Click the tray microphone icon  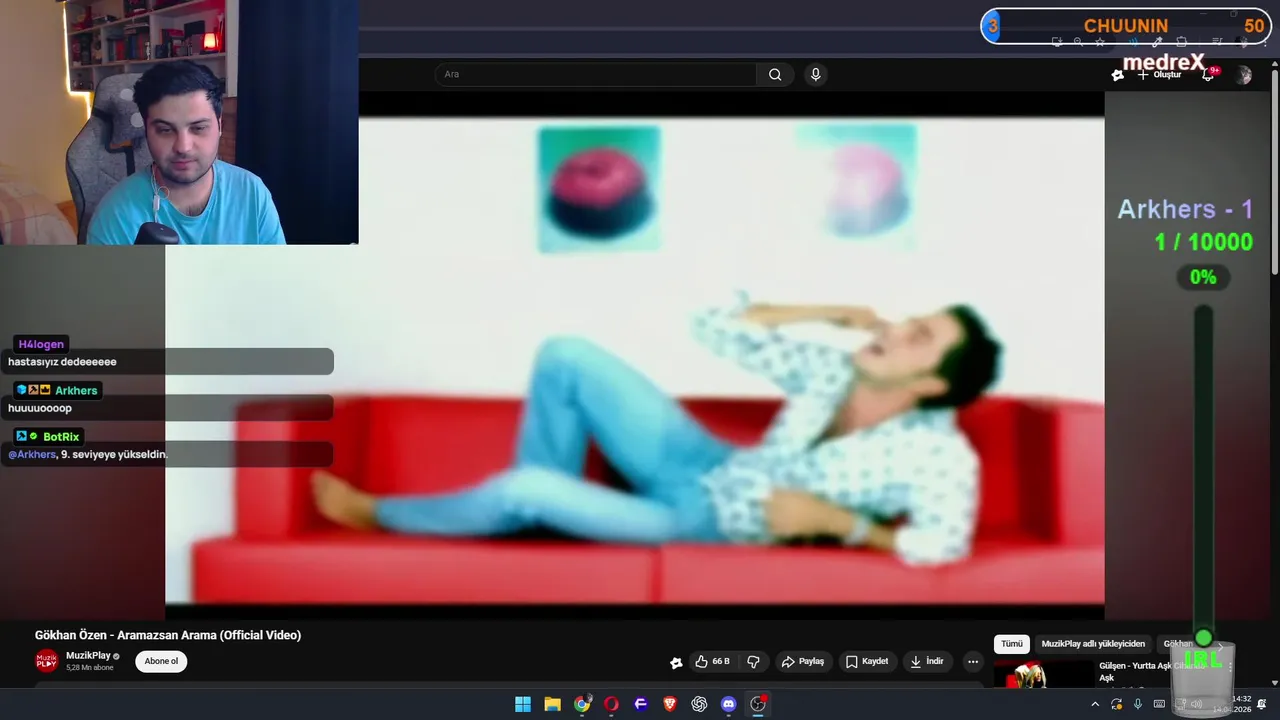[1138, 704]
